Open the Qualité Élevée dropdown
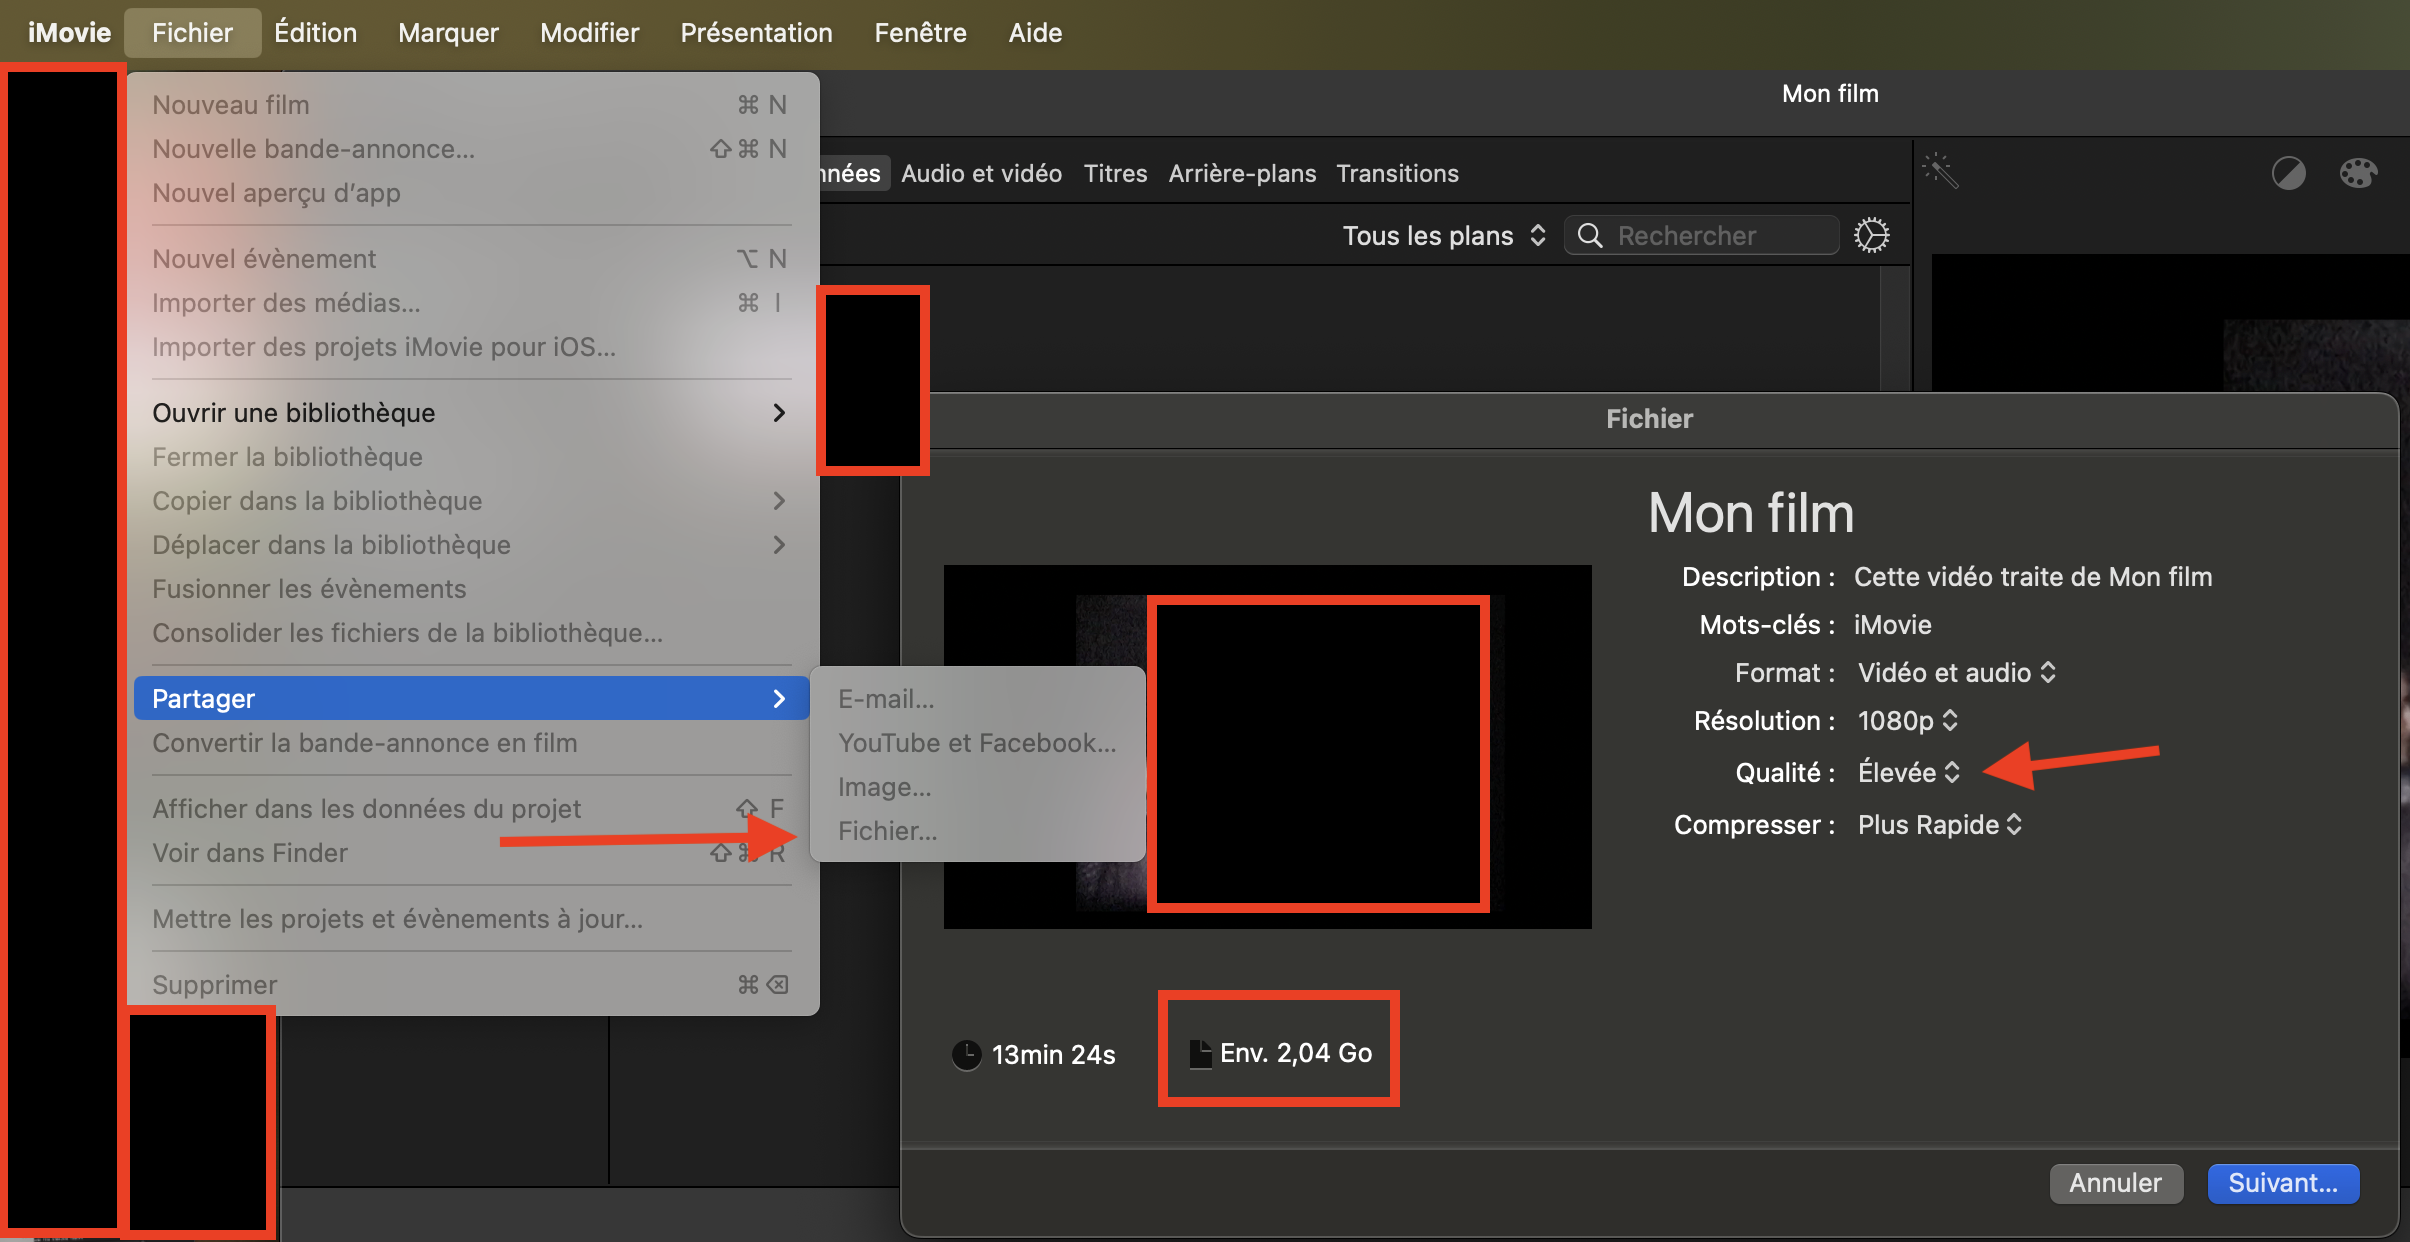The width and height of the screenshot is (2410, 1242). [1908, 772]
